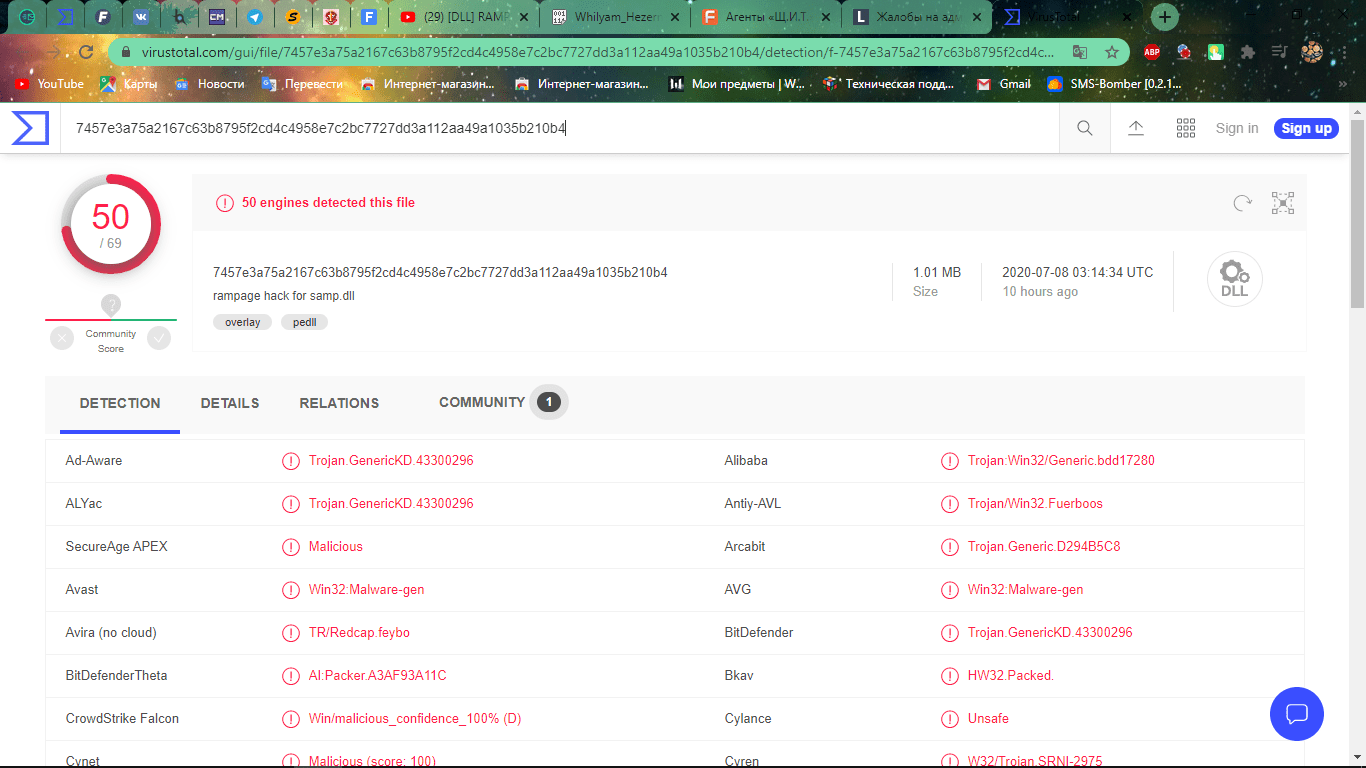The width and height of the screenshot is (1366, 768).
Task: Open the RELATIONS tab
Action: 339,403
